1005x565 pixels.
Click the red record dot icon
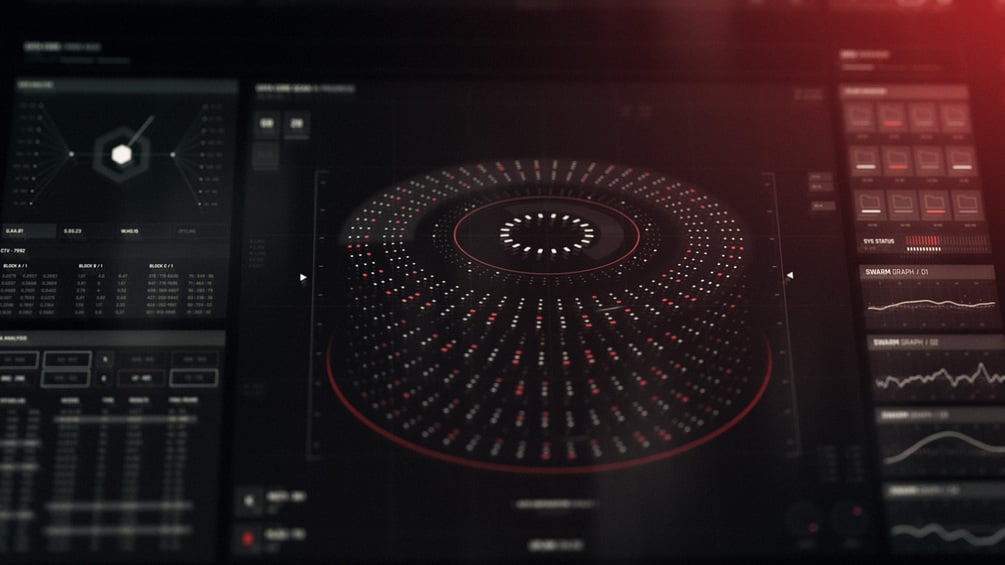coord(248,539)
